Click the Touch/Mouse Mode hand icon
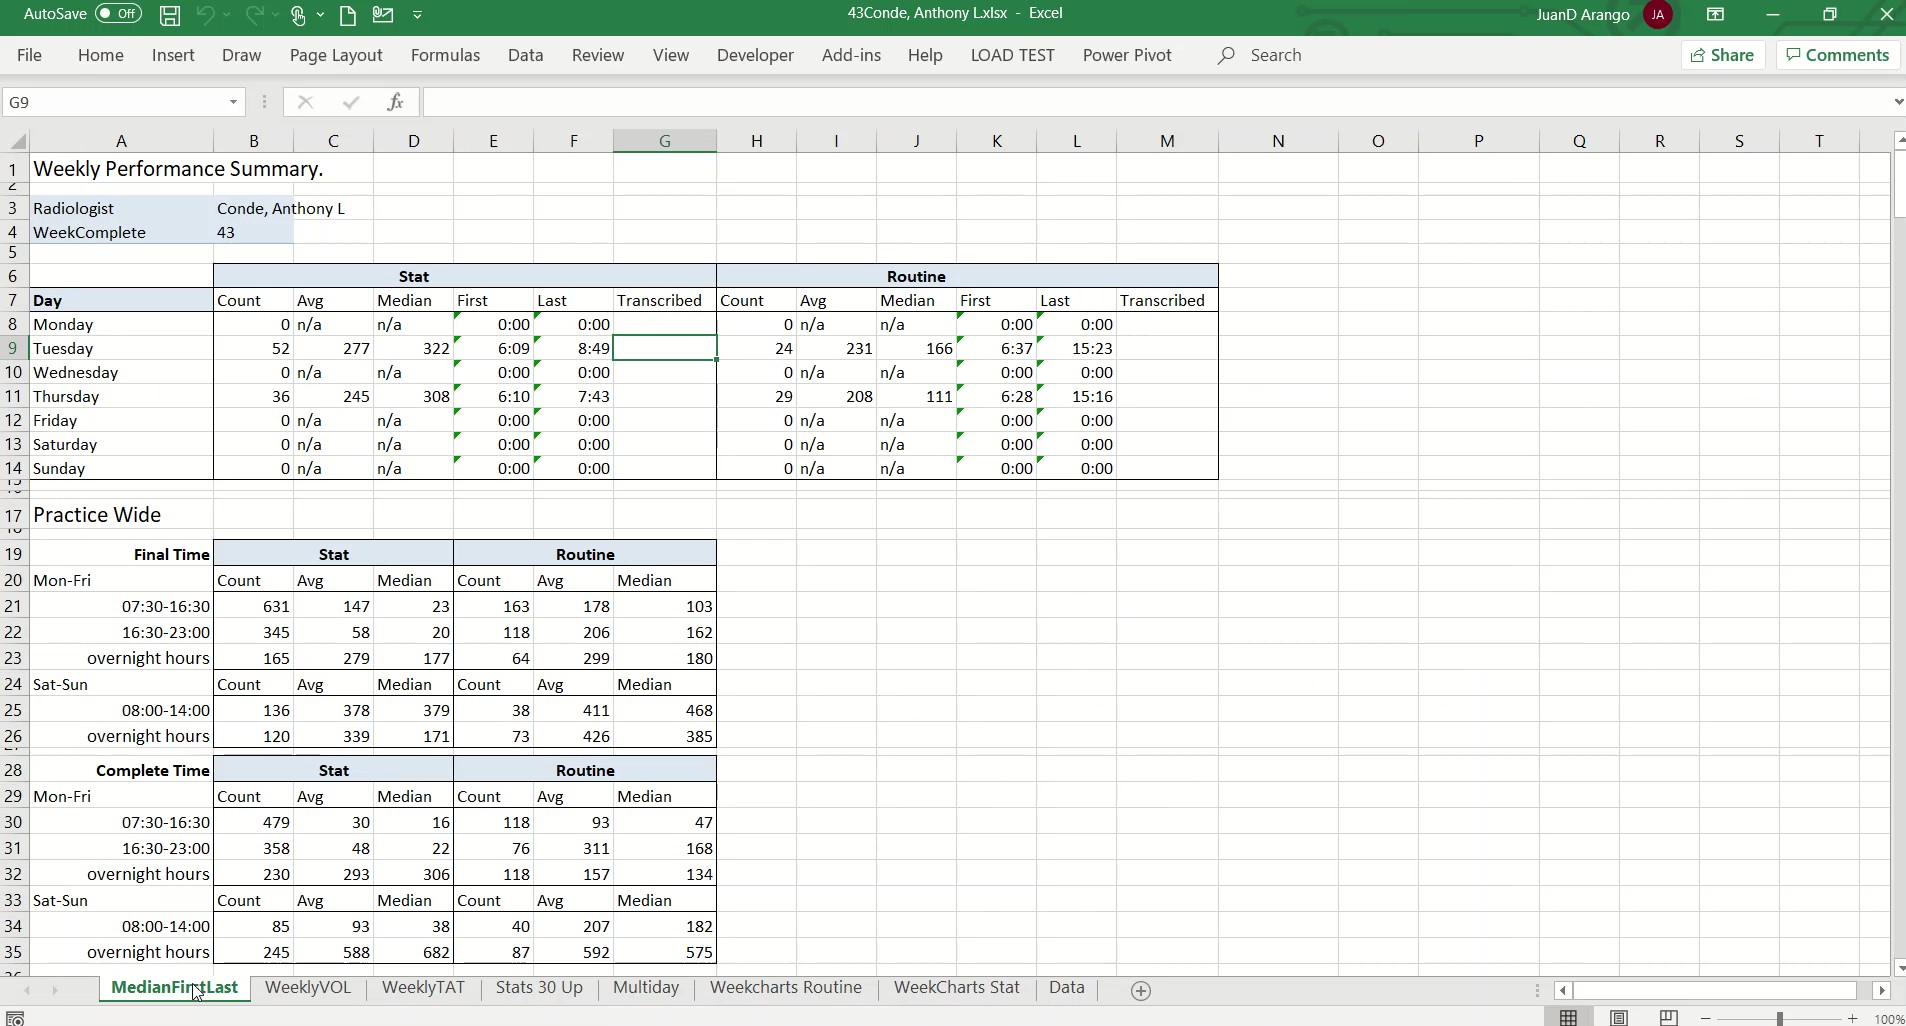 click(x=298, y=15)
